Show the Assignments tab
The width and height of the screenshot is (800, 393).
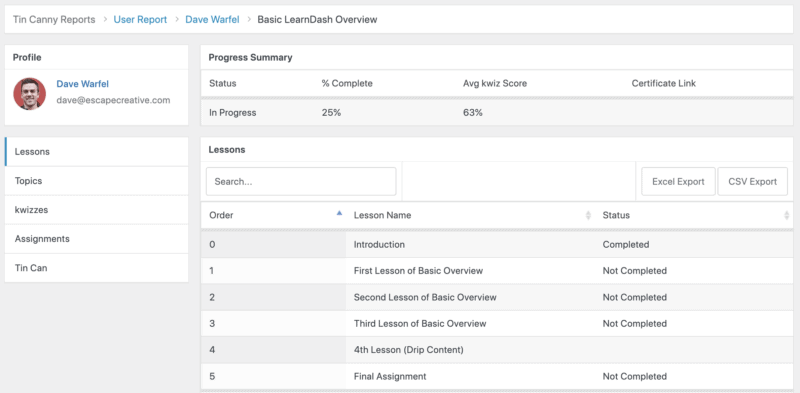pyautogui.click(x=96, y=239)
